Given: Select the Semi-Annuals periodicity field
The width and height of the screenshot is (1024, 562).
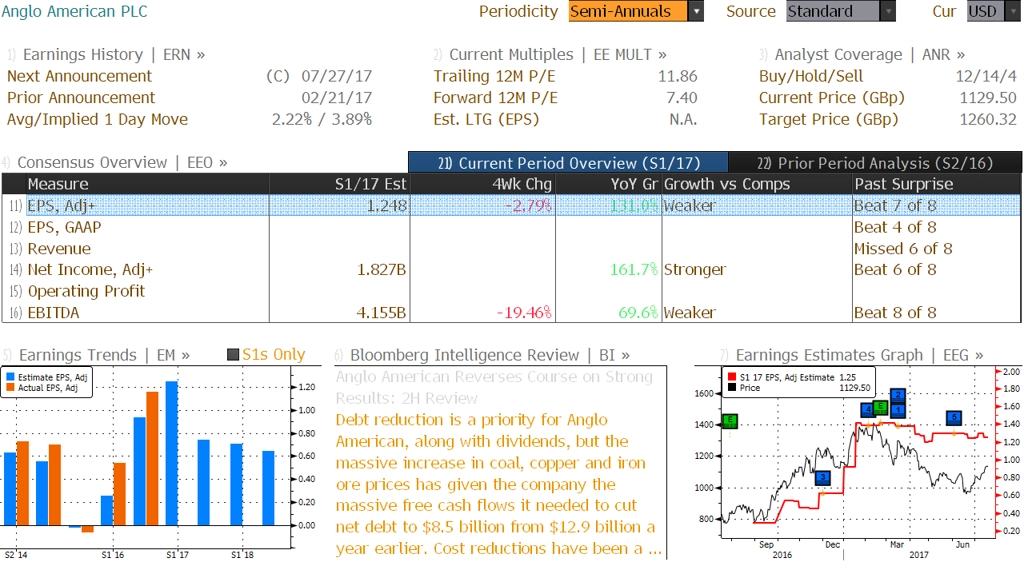Looking at the screenshot, I should click(628, 11).
